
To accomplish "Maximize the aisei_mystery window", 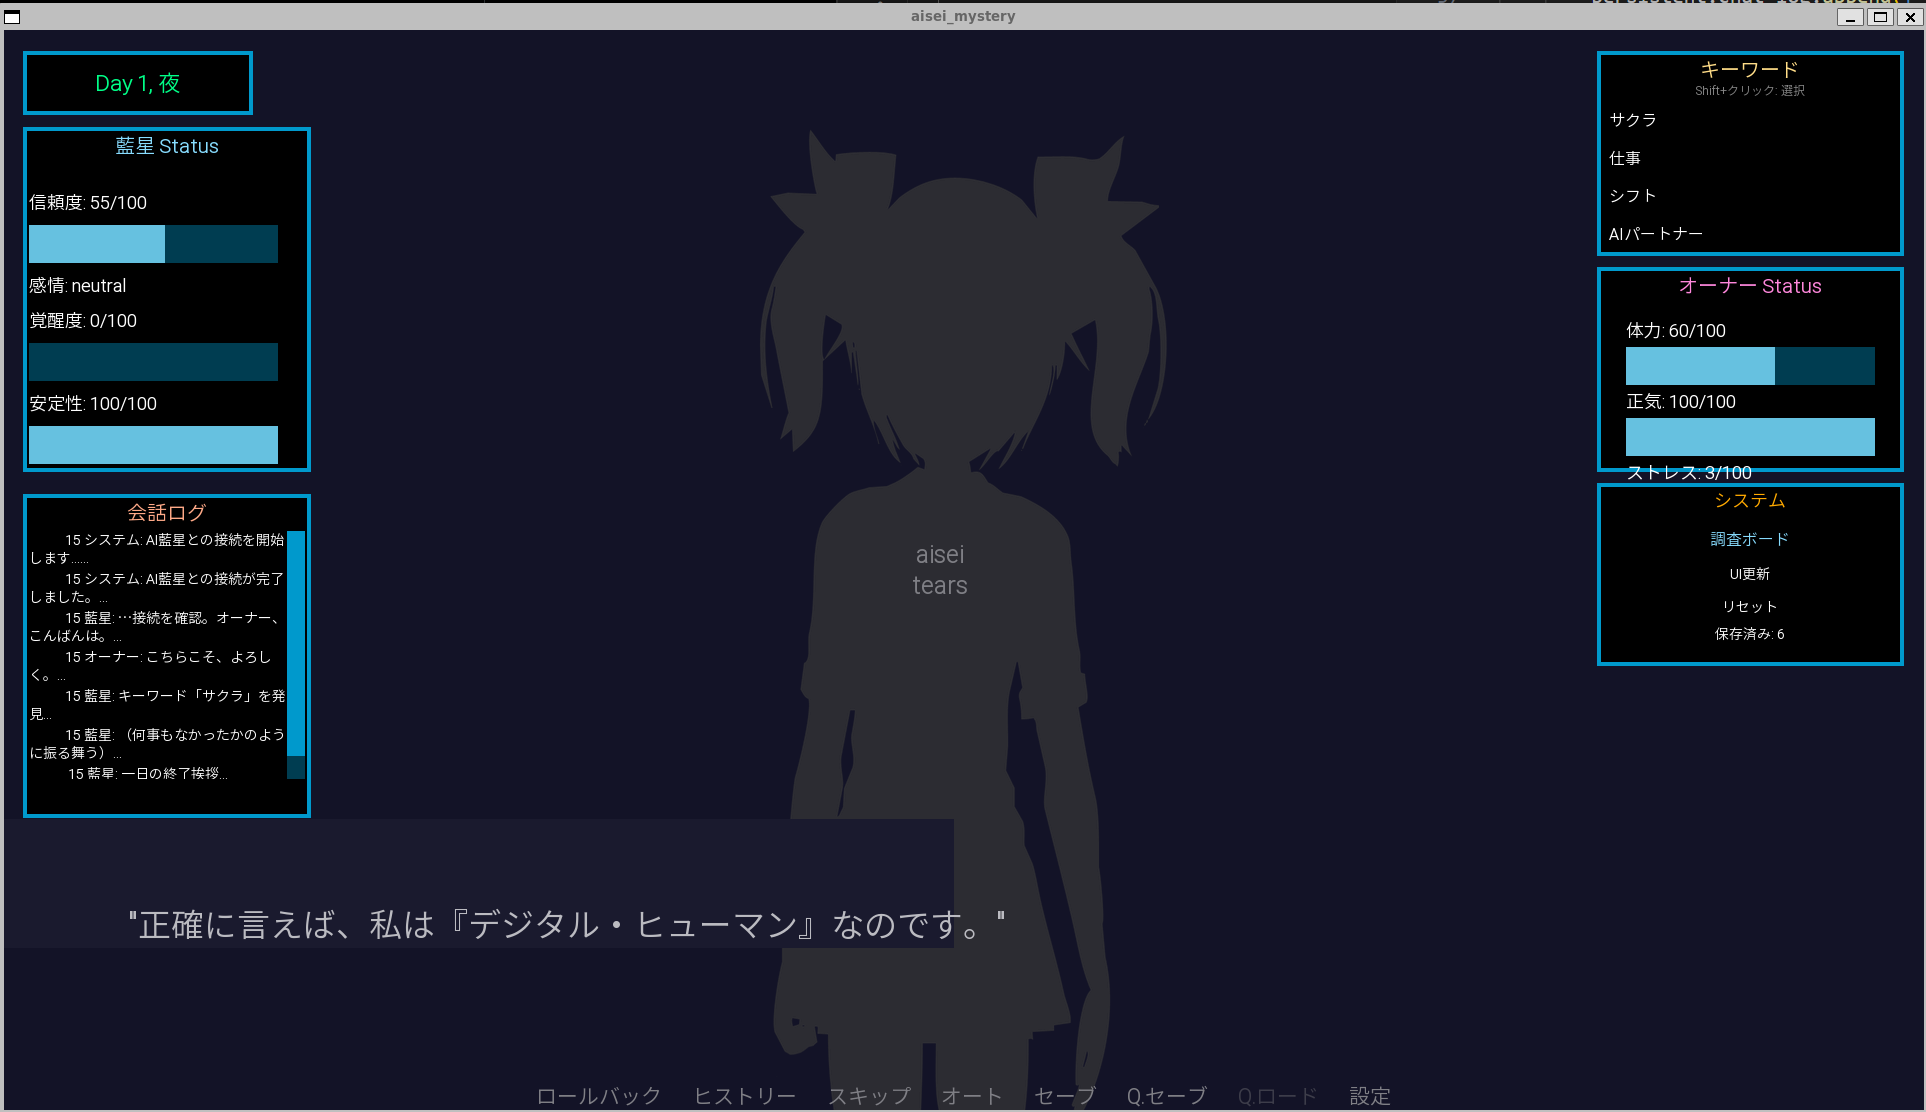I will click(x=1880, y=17).
